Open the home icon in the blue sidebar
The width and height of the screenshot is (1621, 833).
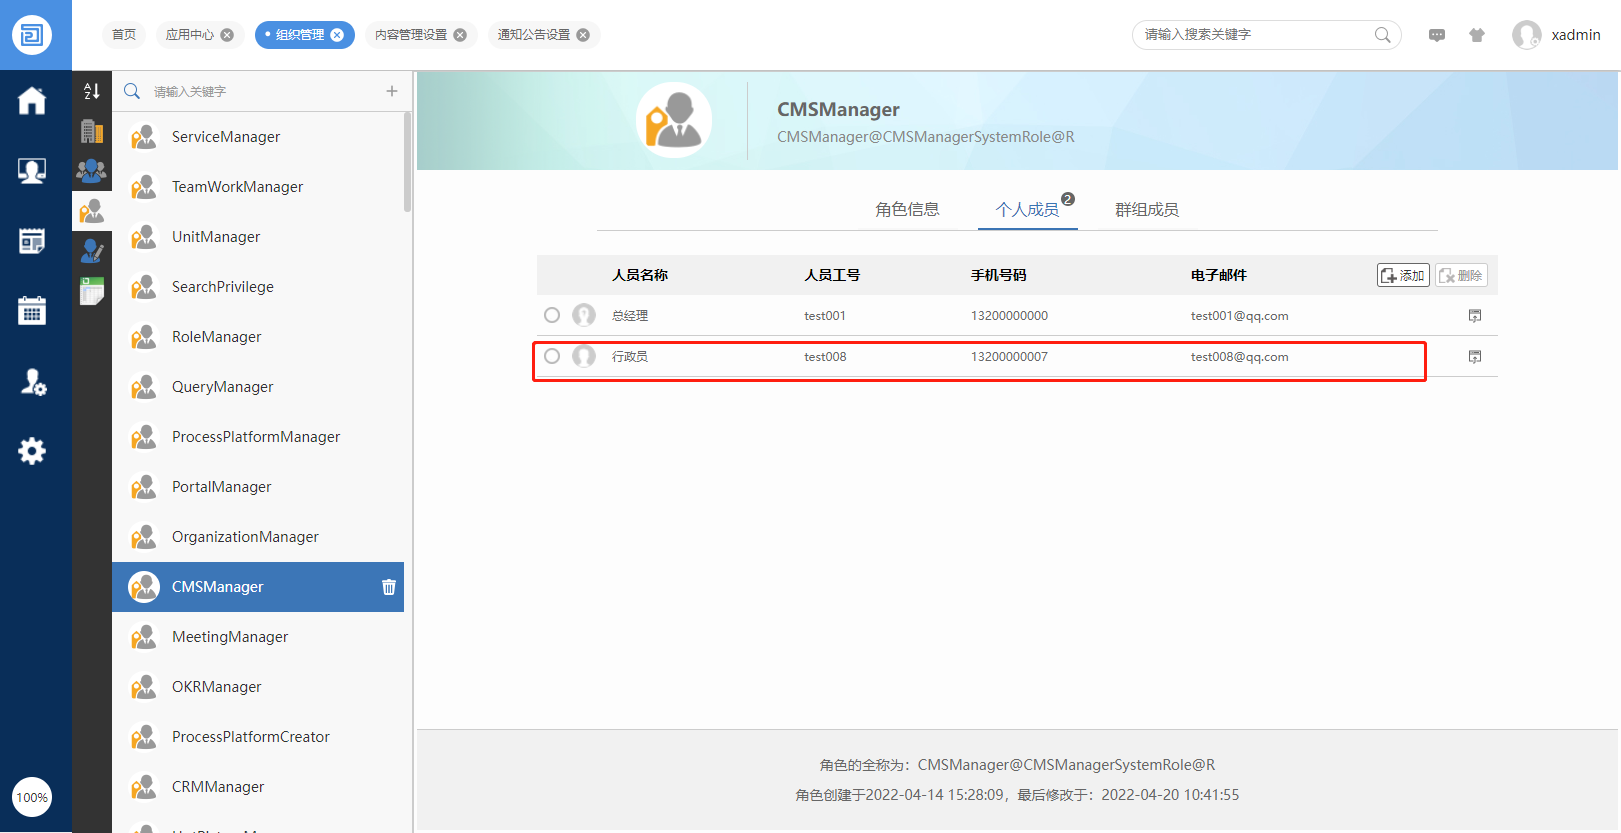(x=32, y=100)
